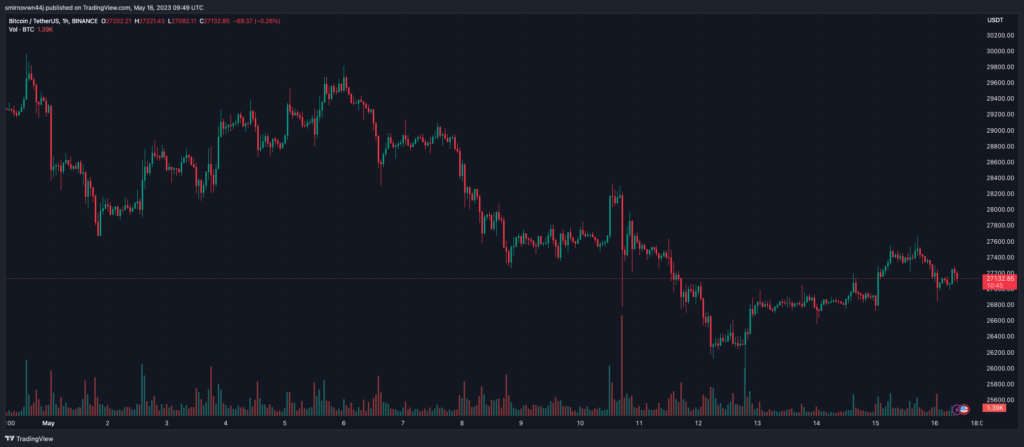Click the US flag economic event icon

pos(965,409)
